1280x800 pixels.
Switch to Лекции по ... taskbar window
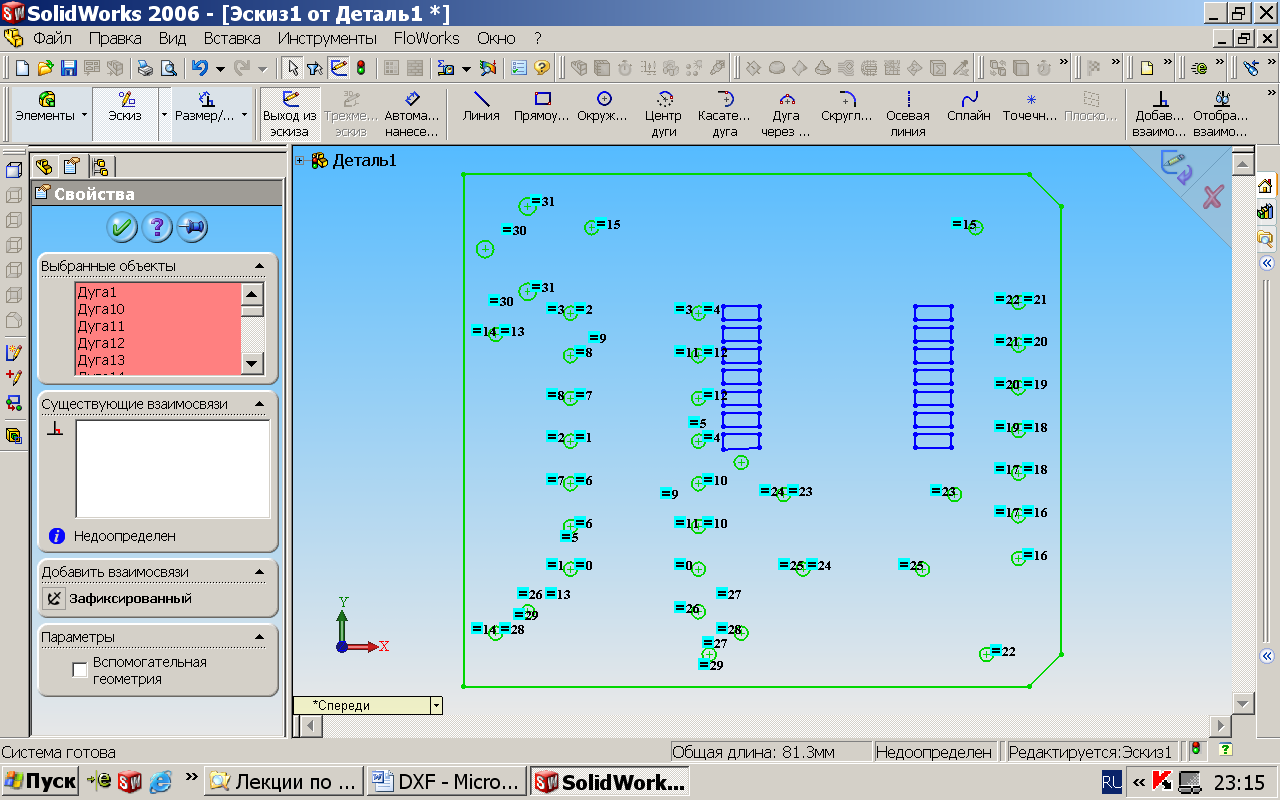click(284, 781)
